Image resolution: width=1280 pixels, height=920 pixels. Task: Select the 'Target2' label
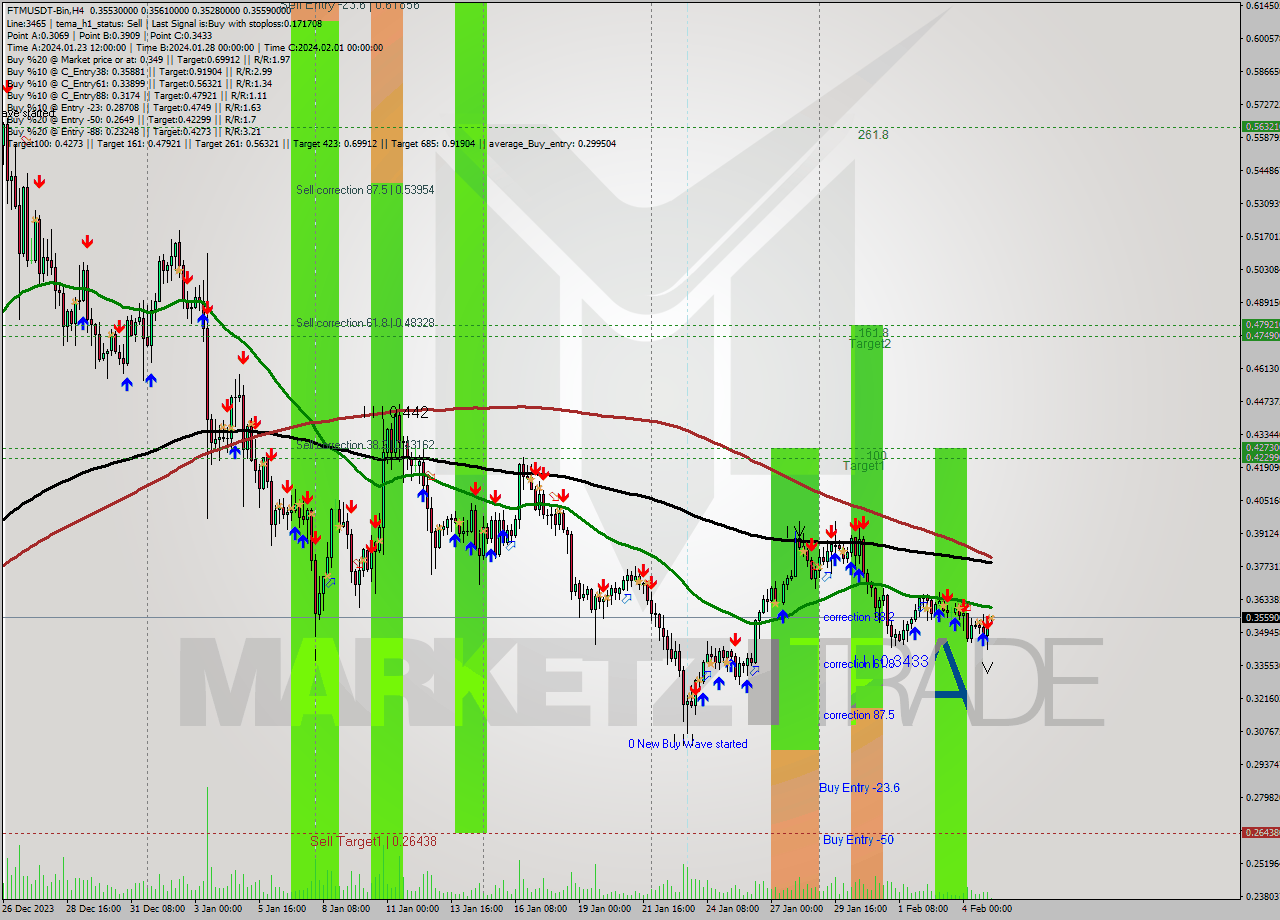click(x=870, y=344)
